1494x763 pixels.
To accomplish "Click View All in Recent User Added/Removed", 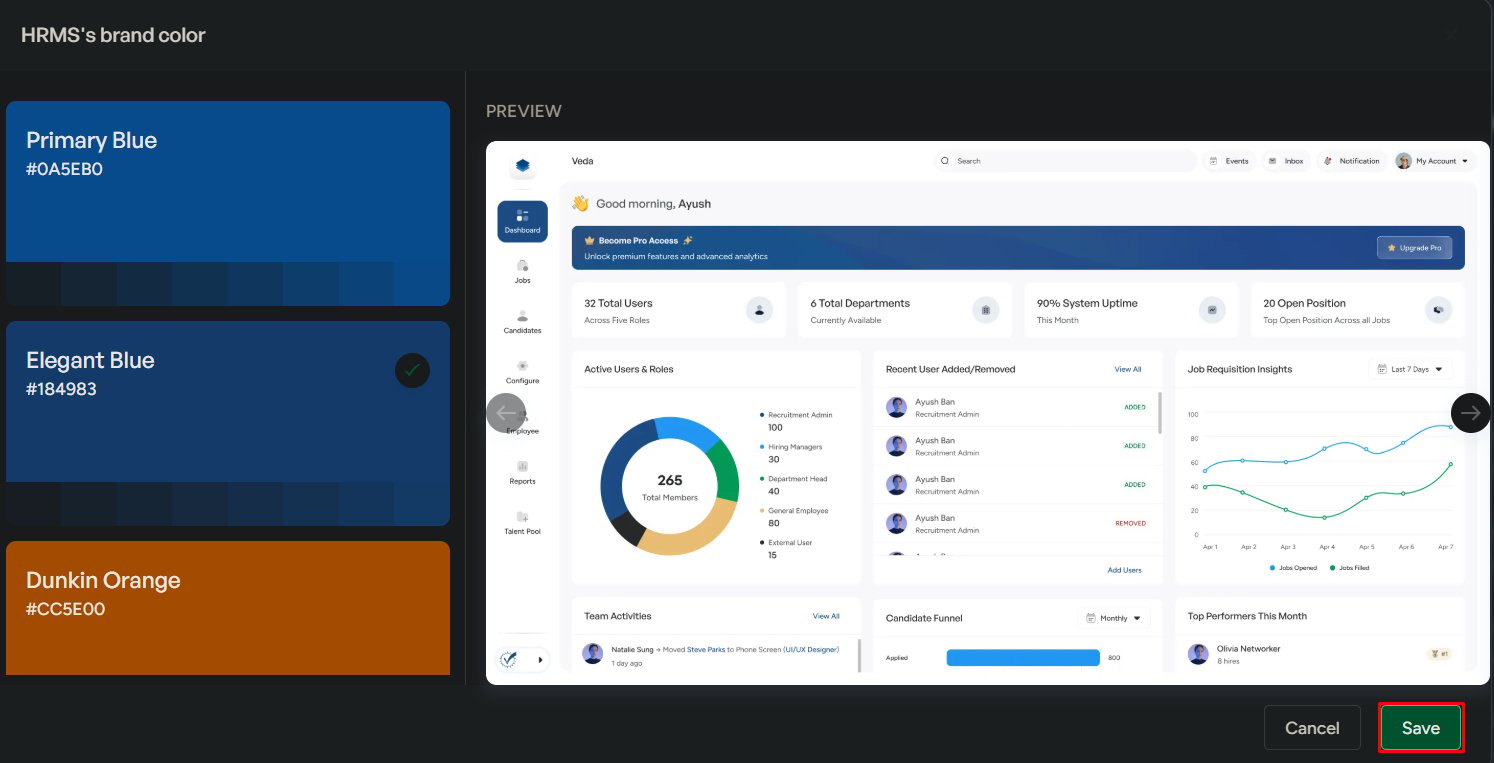I will coord(1128,369).
